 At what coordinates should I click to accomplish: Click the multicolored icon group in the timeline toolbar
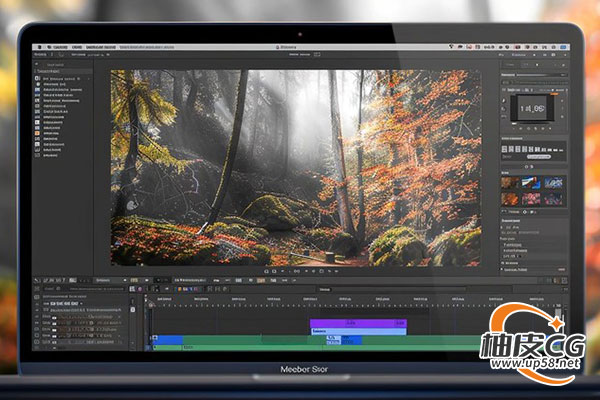coord(188,289)
